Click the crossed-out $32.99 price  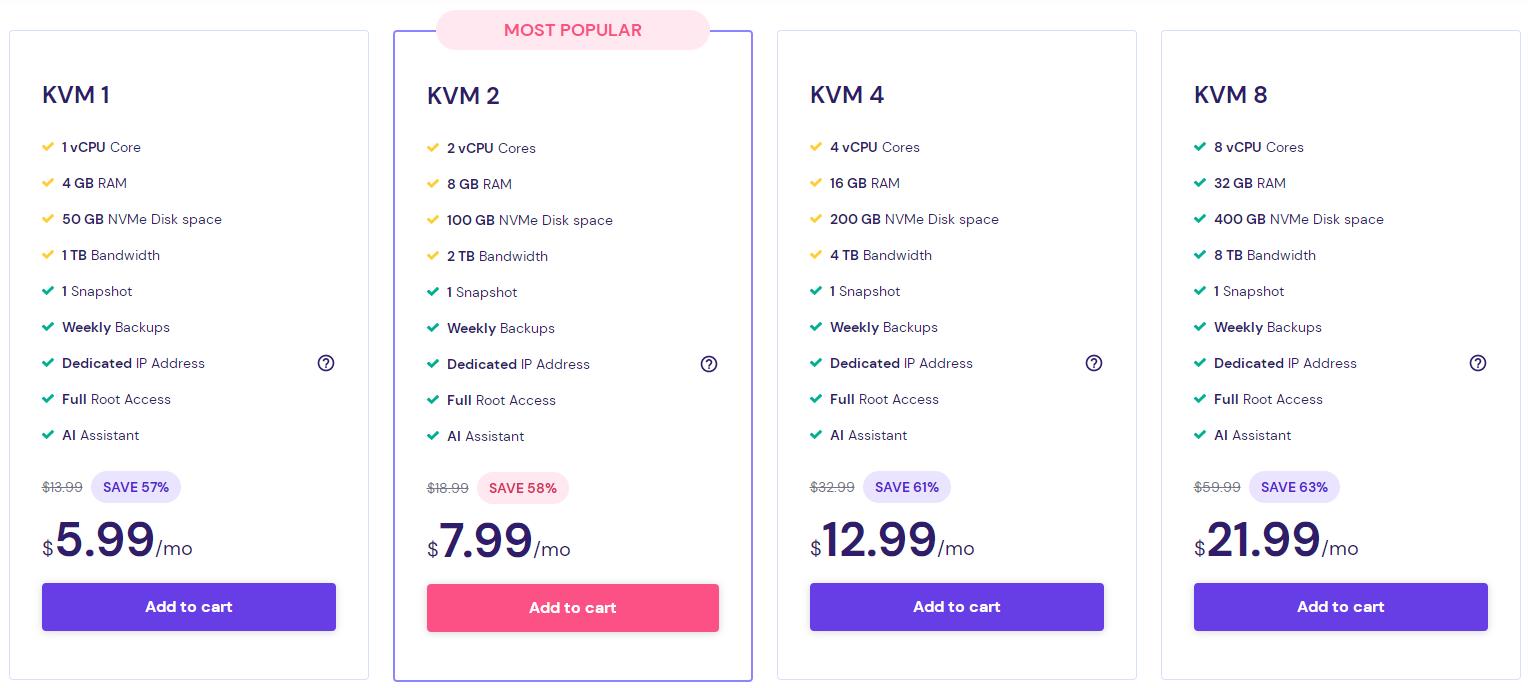point(832,487)
